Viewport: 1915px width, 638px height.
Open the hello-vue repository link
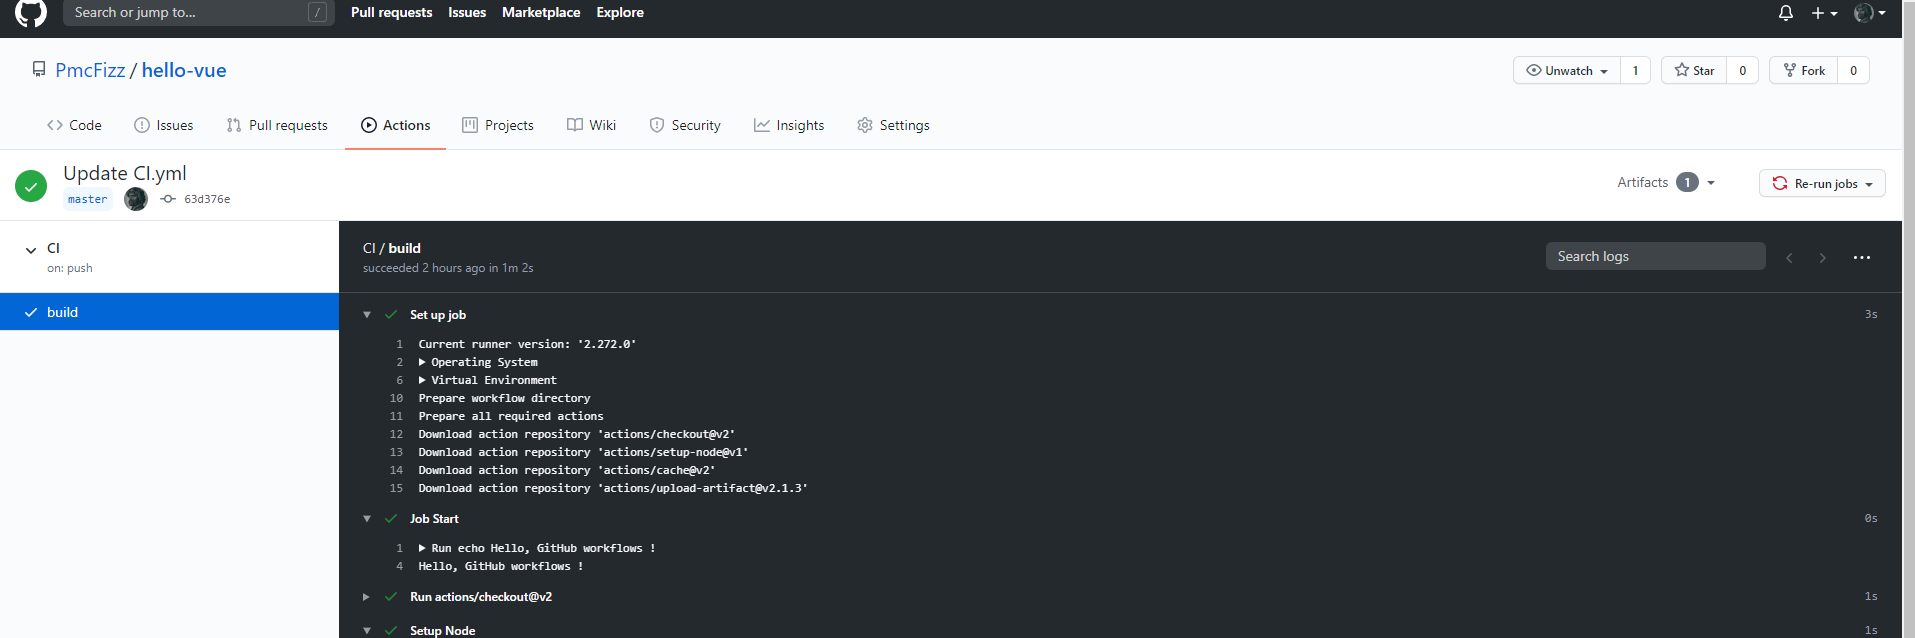click(x=184, y=70)
